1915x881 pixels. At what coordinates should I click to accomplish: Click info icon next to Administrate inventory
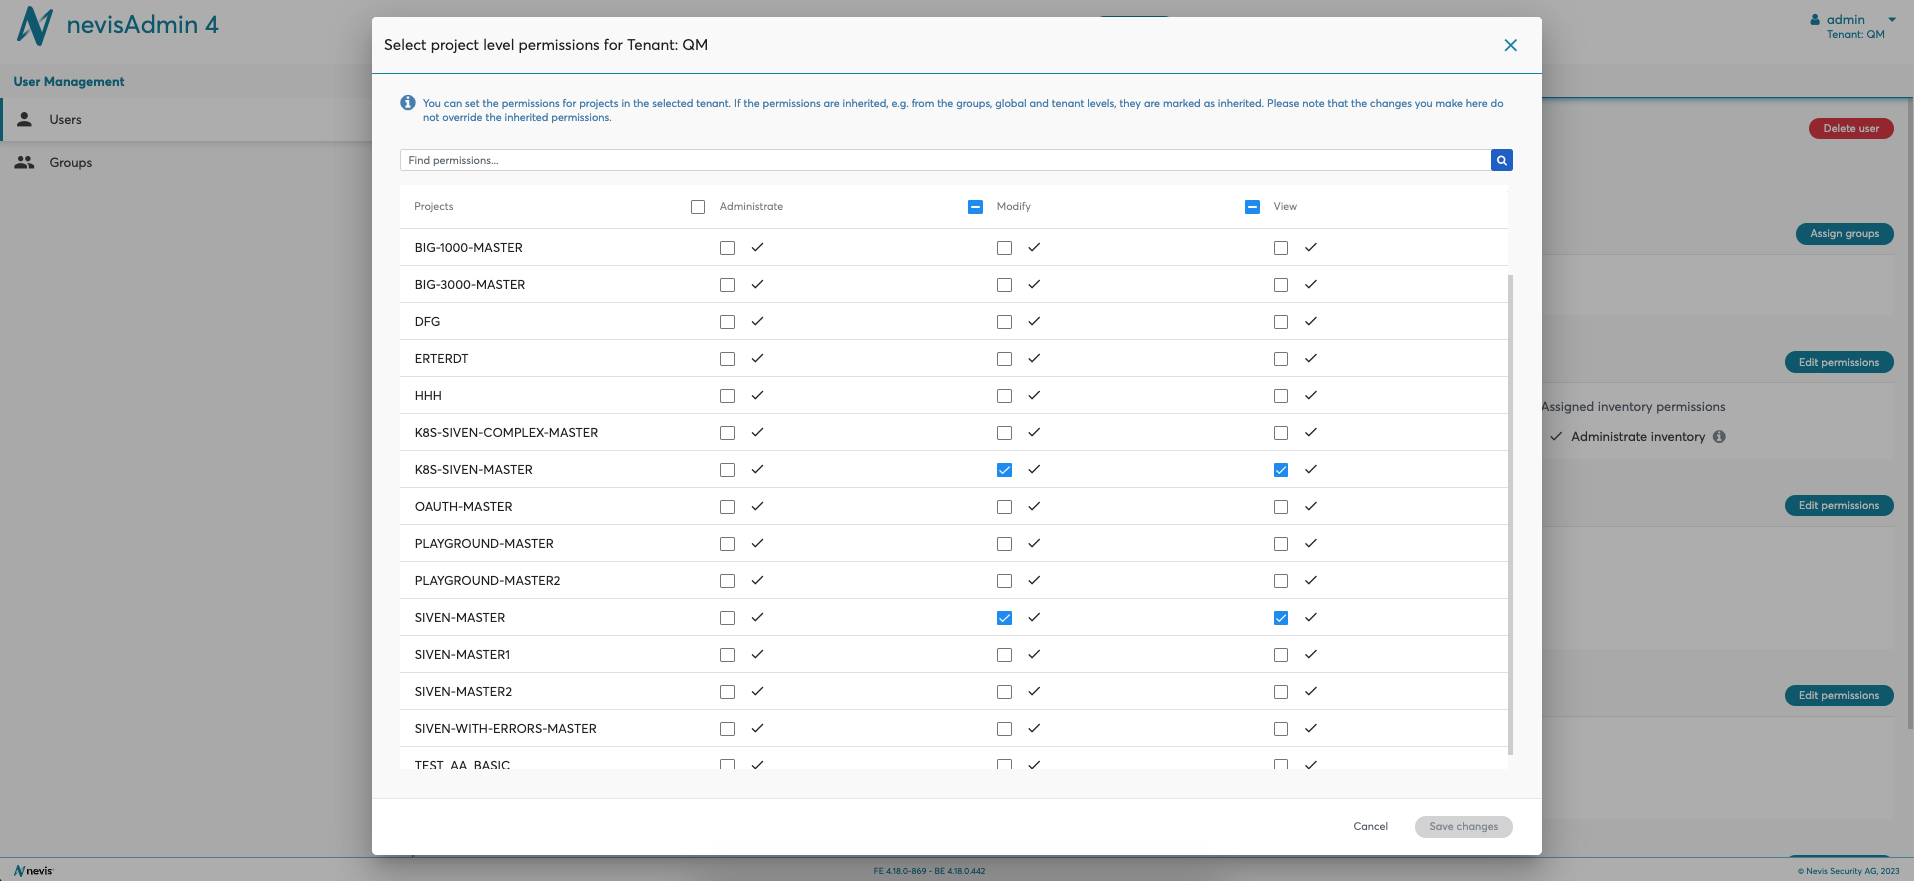pyautogui.click(x=1719, y=437)
